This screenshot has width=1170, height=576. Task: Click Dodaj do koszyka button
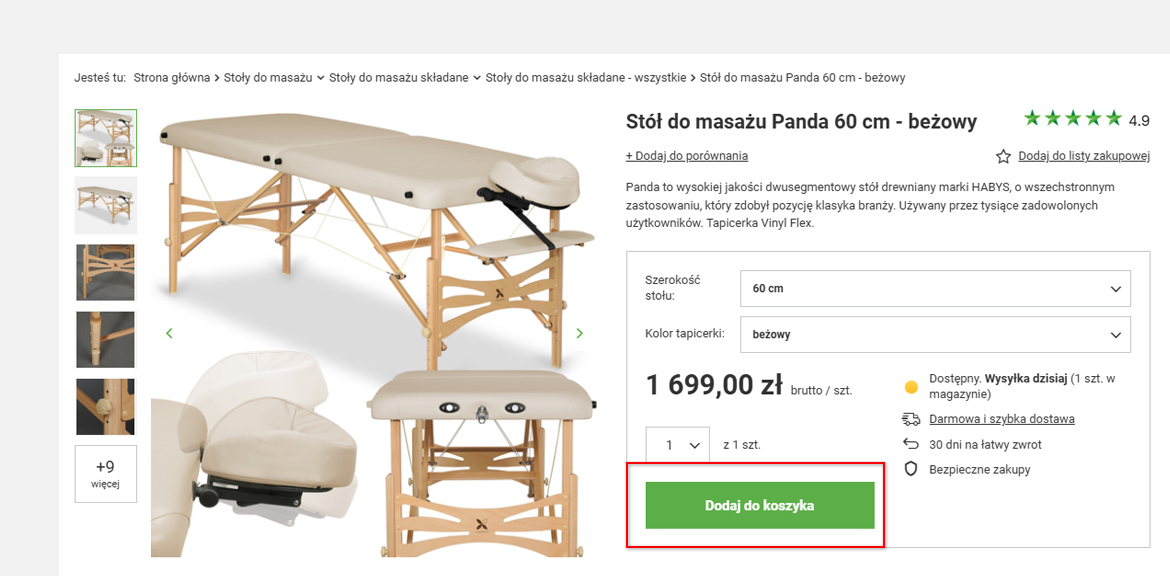760,505
